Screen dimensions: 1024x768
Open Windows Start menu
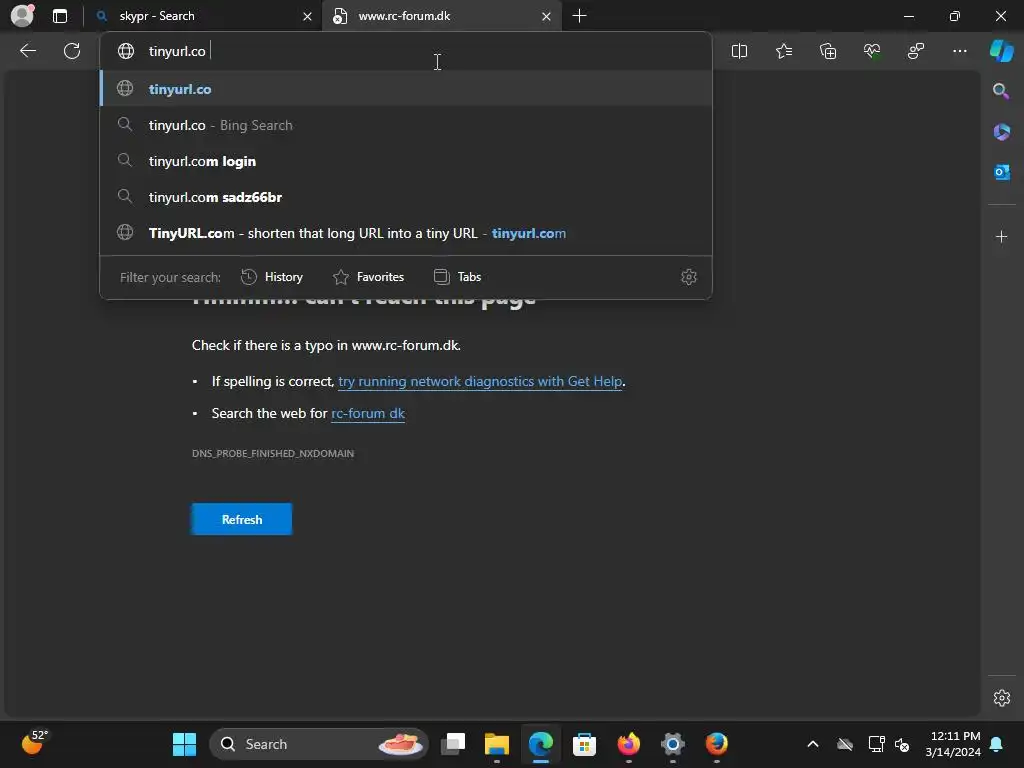tap(184, 744)
